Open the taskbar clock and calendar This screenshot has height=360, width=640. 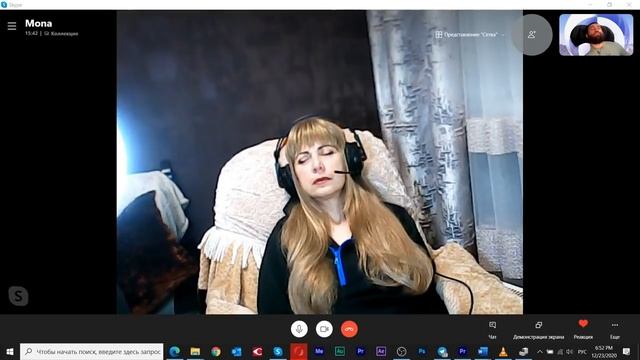tap(604, 351)
